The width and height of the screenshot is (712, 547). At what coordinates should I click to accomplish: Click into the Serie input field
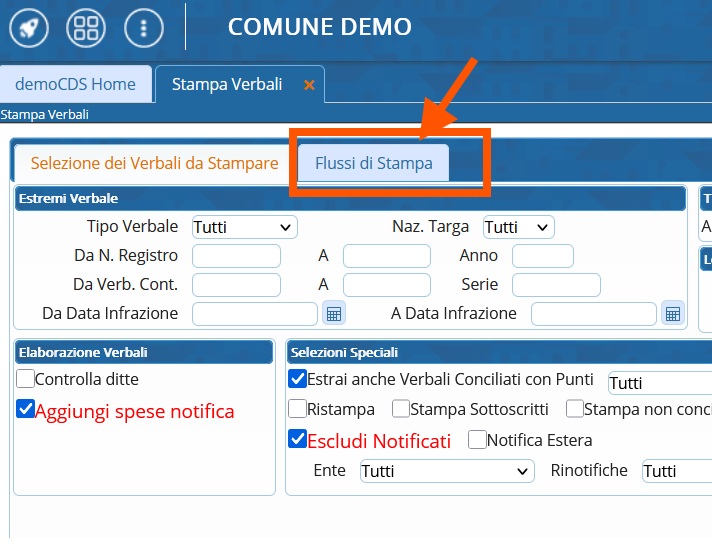(x=556, y=285)
